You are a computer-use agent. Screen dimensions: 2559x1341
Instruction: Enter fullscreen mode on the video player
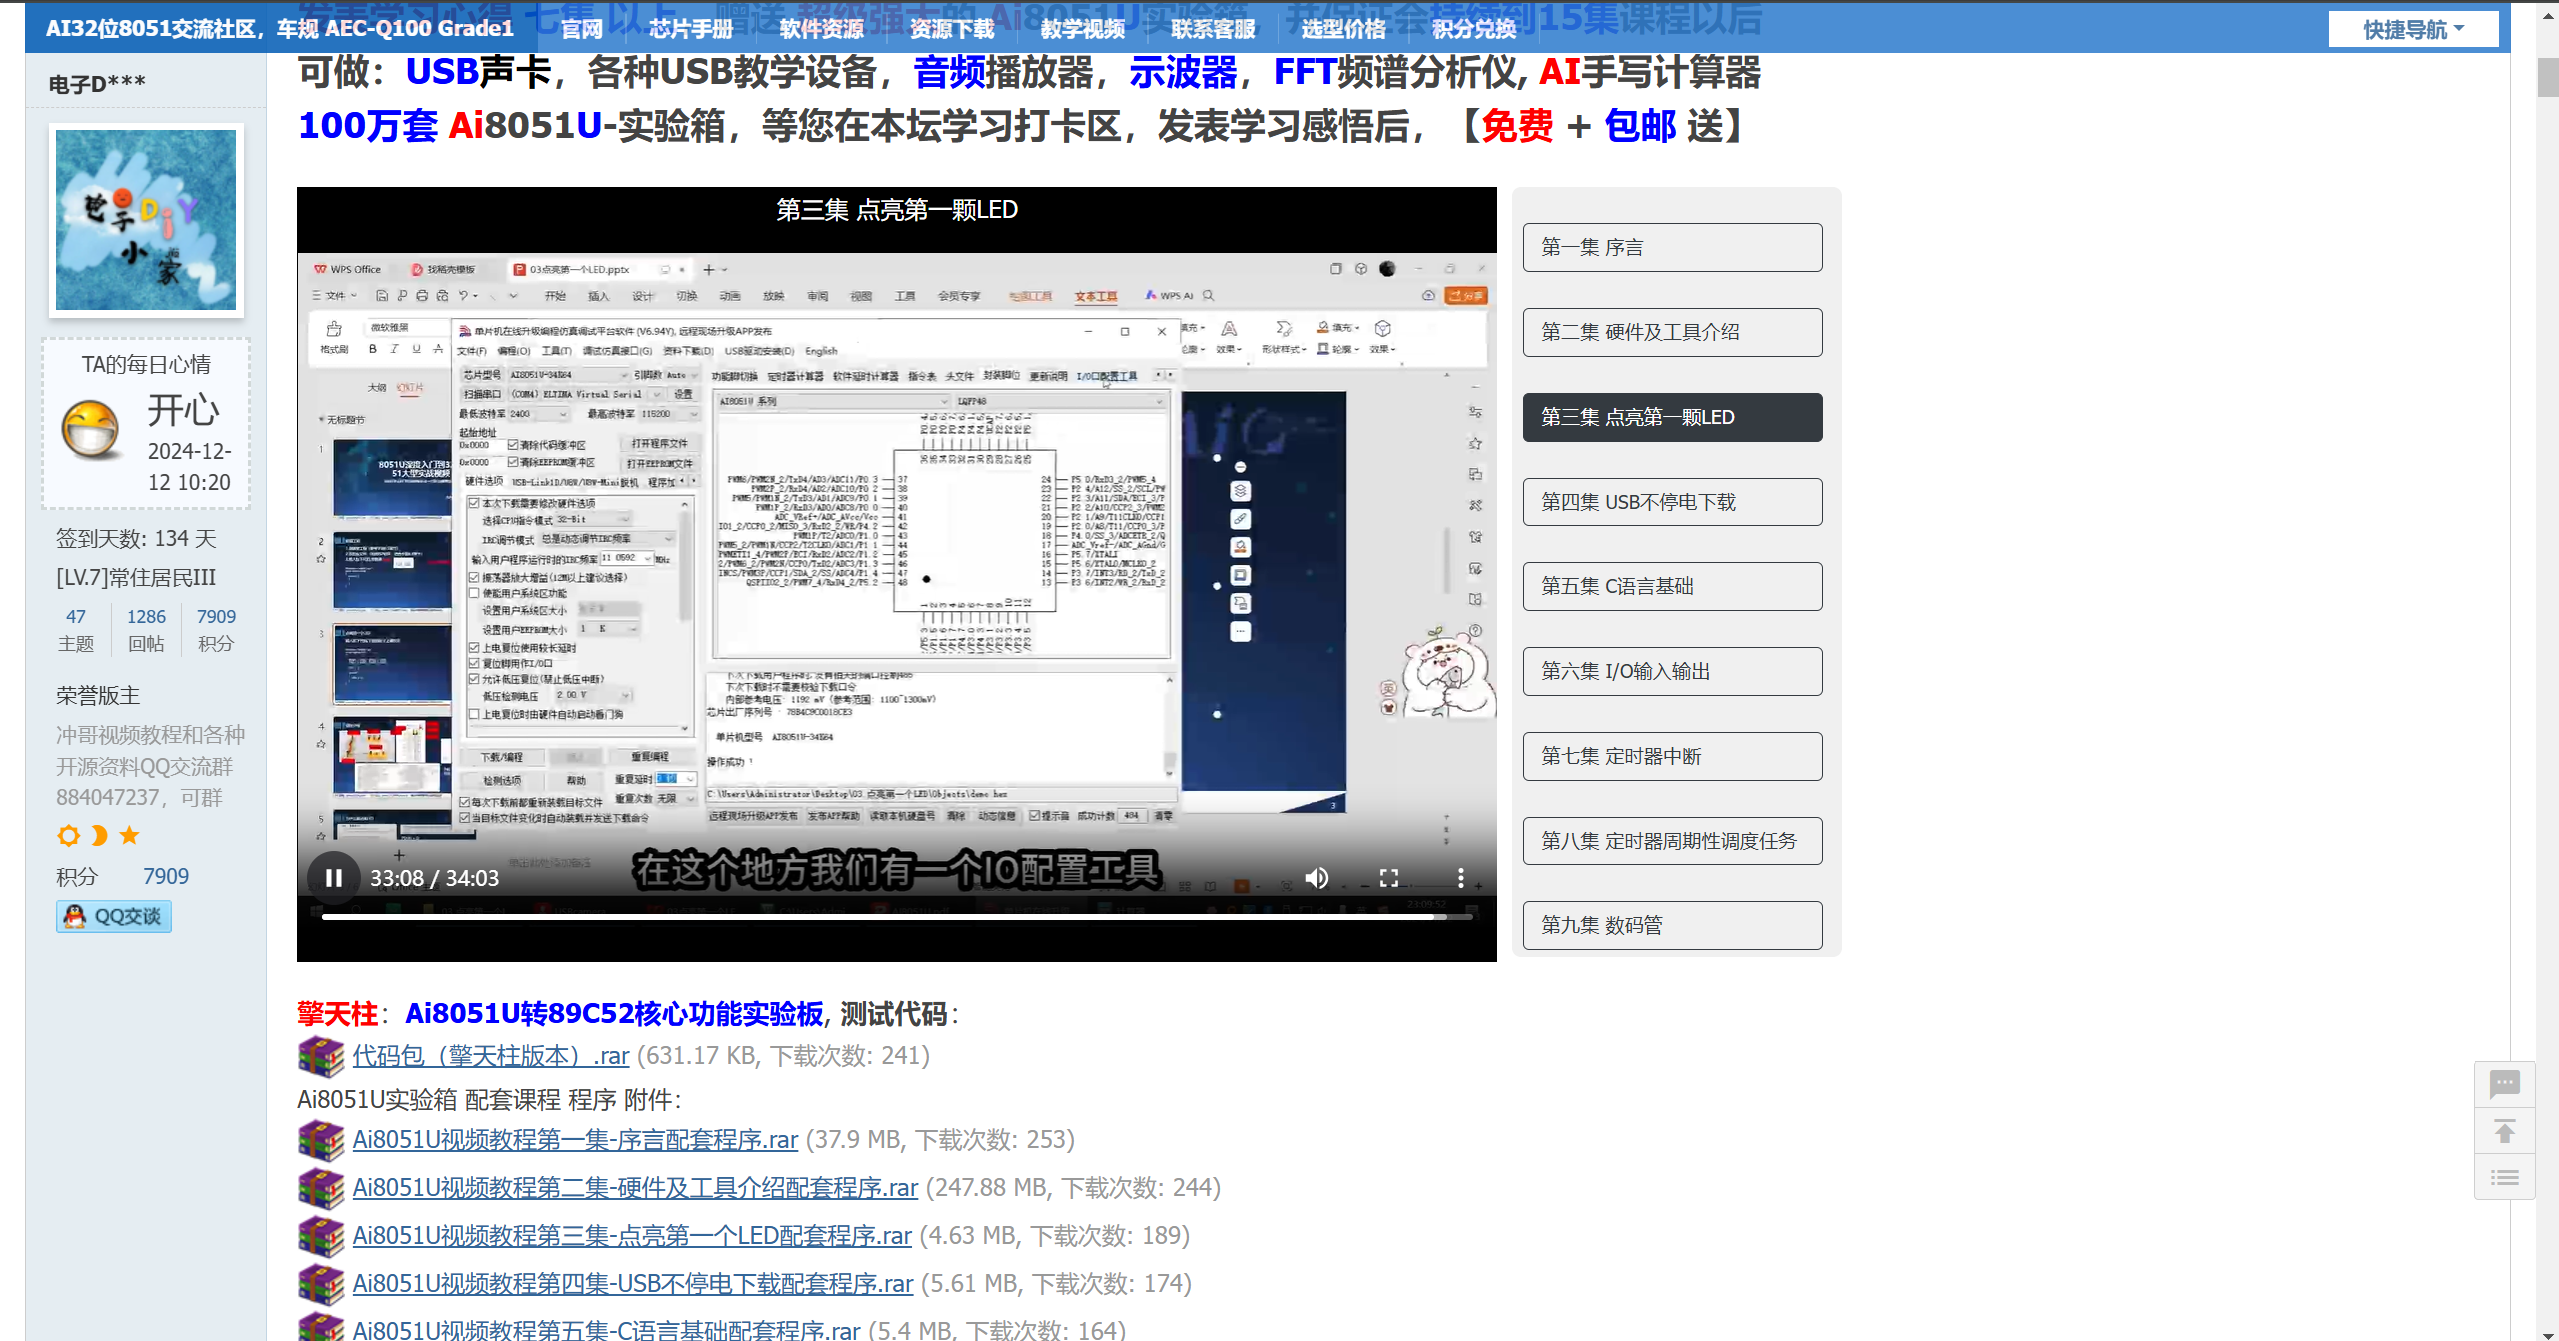coord(1388,878)
